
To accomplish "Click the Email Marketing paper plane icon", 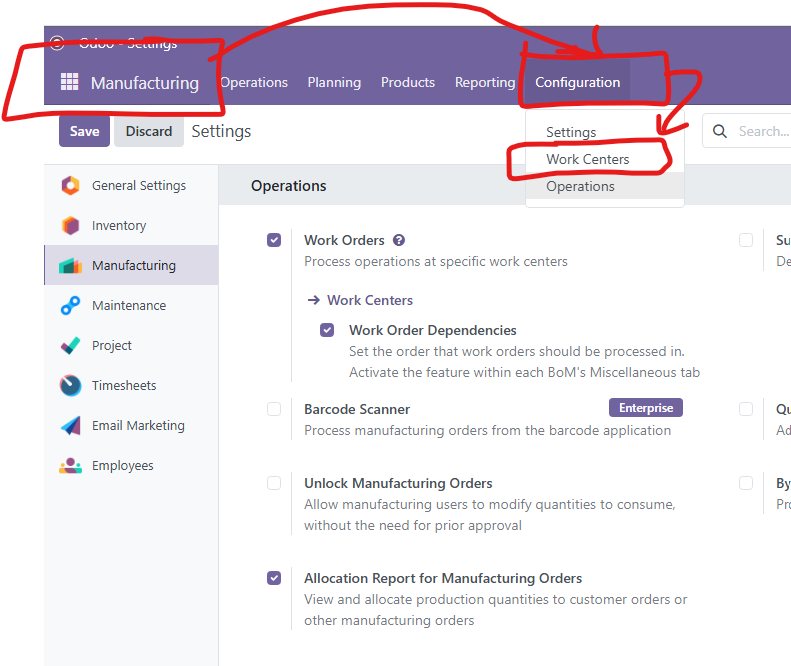I will pos(70,426).
